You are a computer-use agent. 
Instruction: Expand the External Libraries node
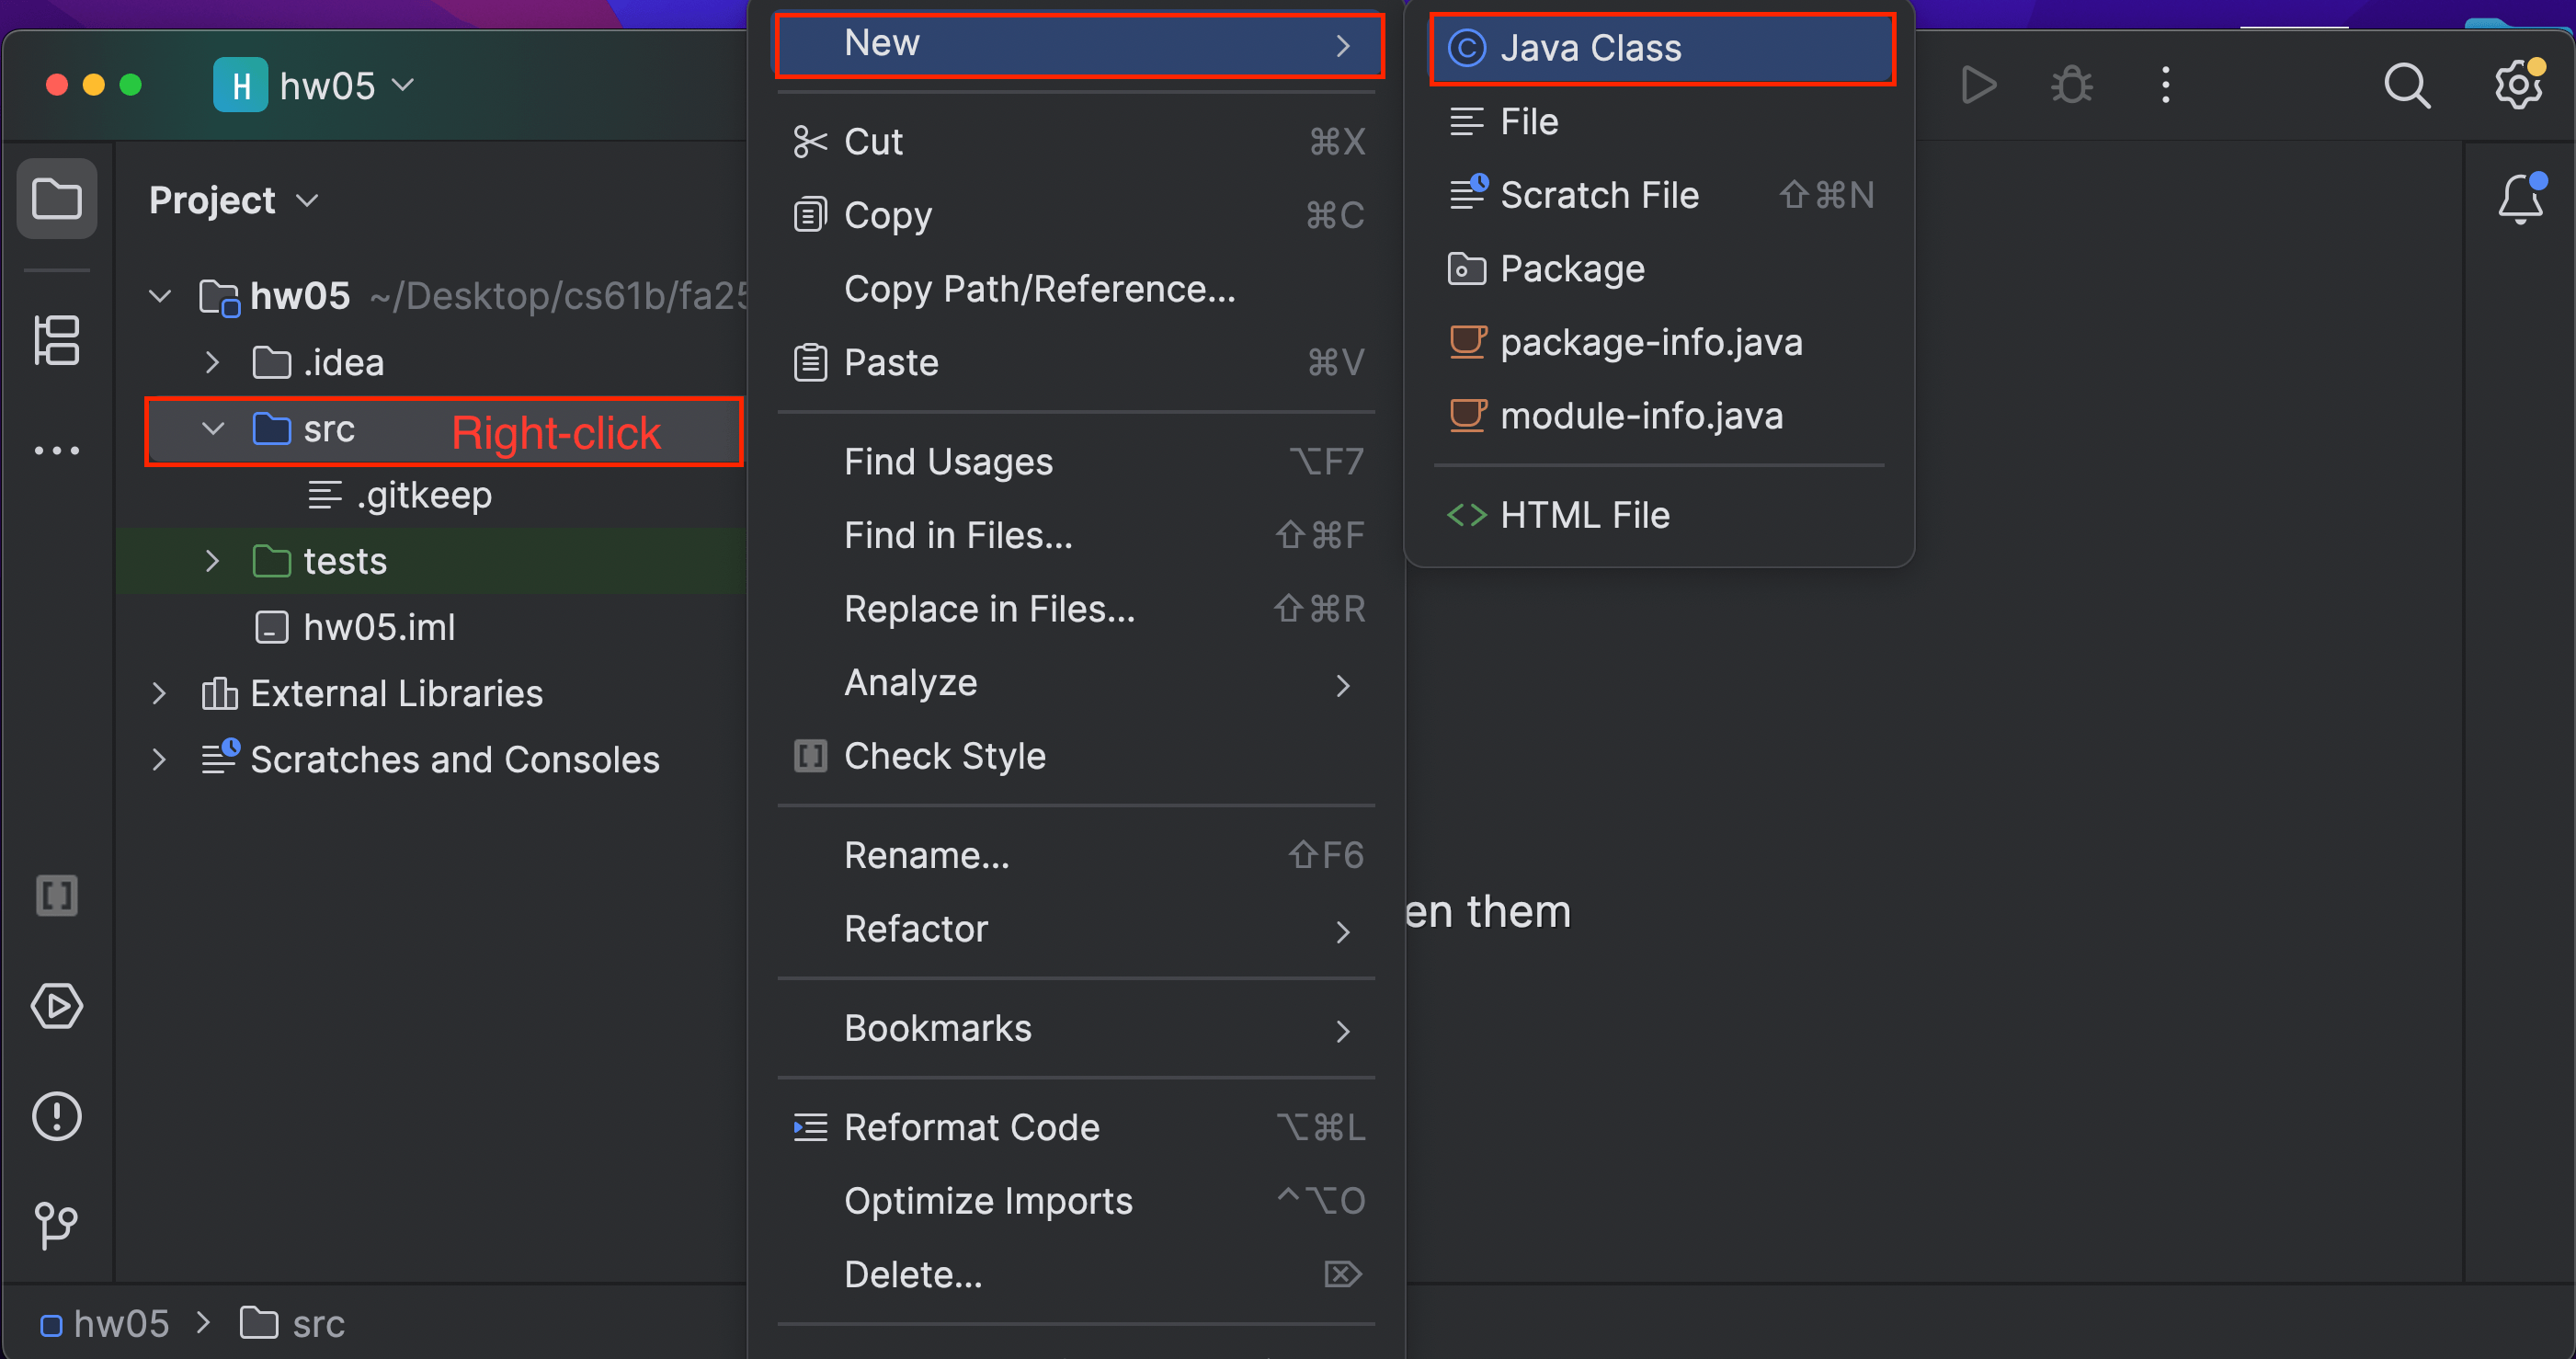[159, 693]
